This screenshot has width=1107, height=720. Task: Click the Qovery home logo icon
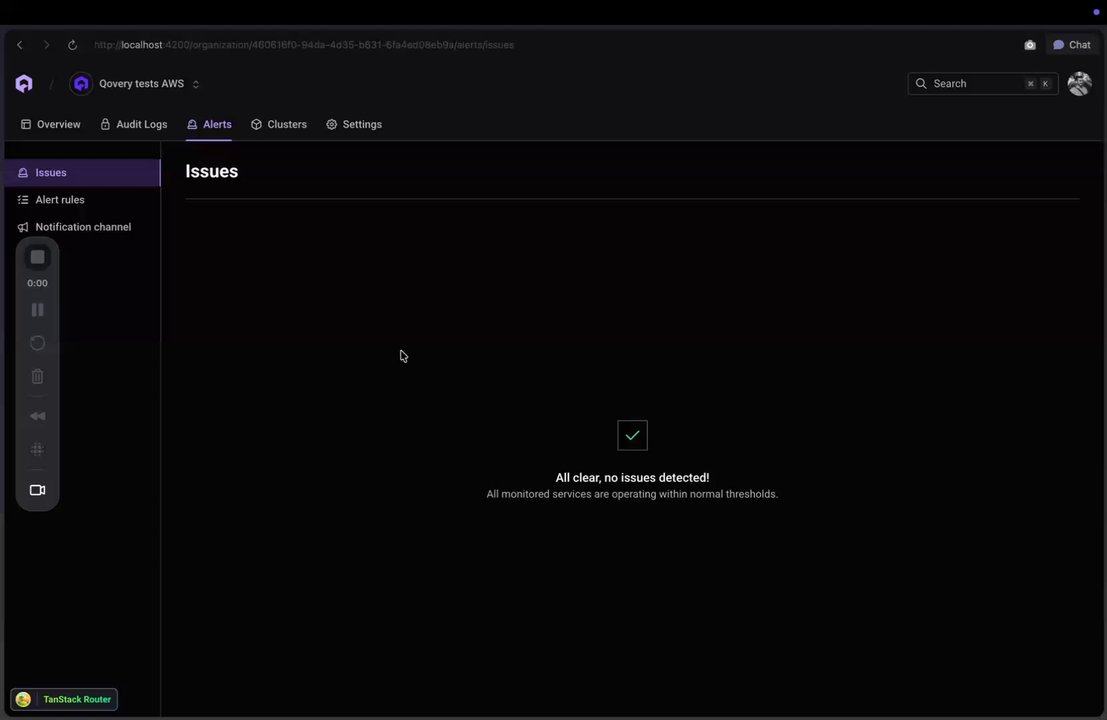click(24, 83)
